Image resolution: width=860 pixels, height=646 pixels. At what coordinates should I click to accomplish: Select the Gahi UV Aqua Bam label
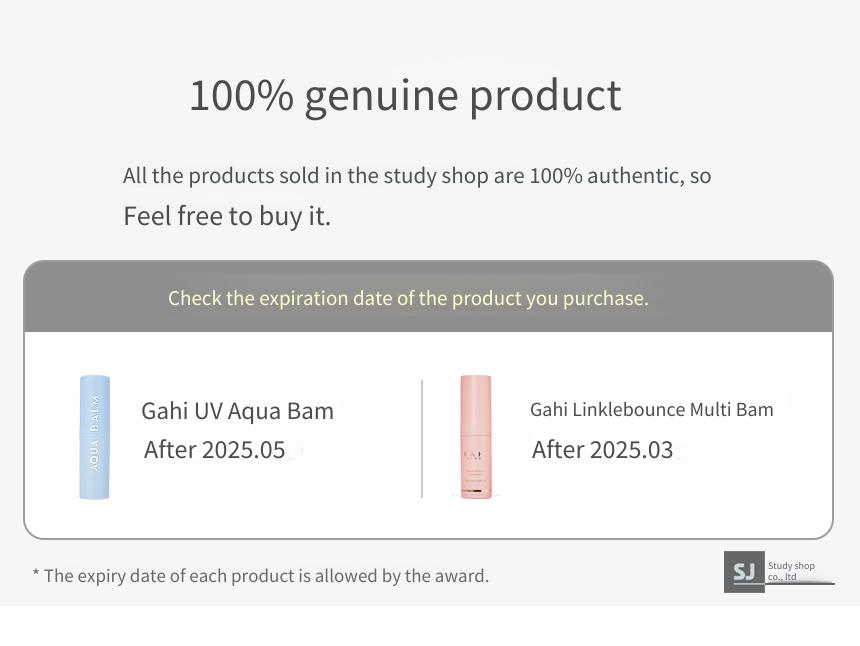coord(237,411)
